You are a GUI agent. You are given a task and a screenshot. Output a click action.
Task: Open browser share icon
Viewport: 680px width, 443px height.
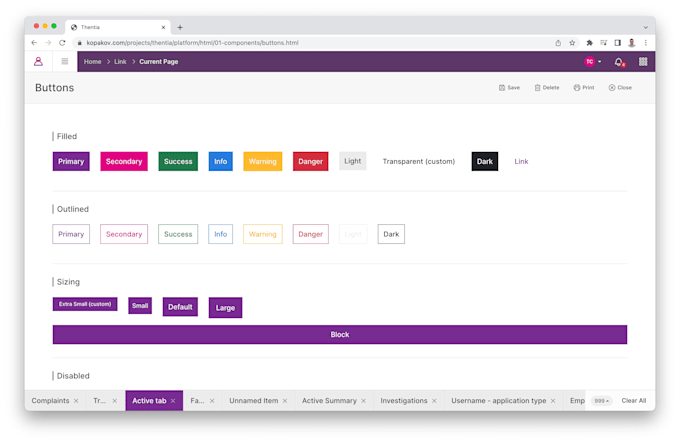point(558,42)
